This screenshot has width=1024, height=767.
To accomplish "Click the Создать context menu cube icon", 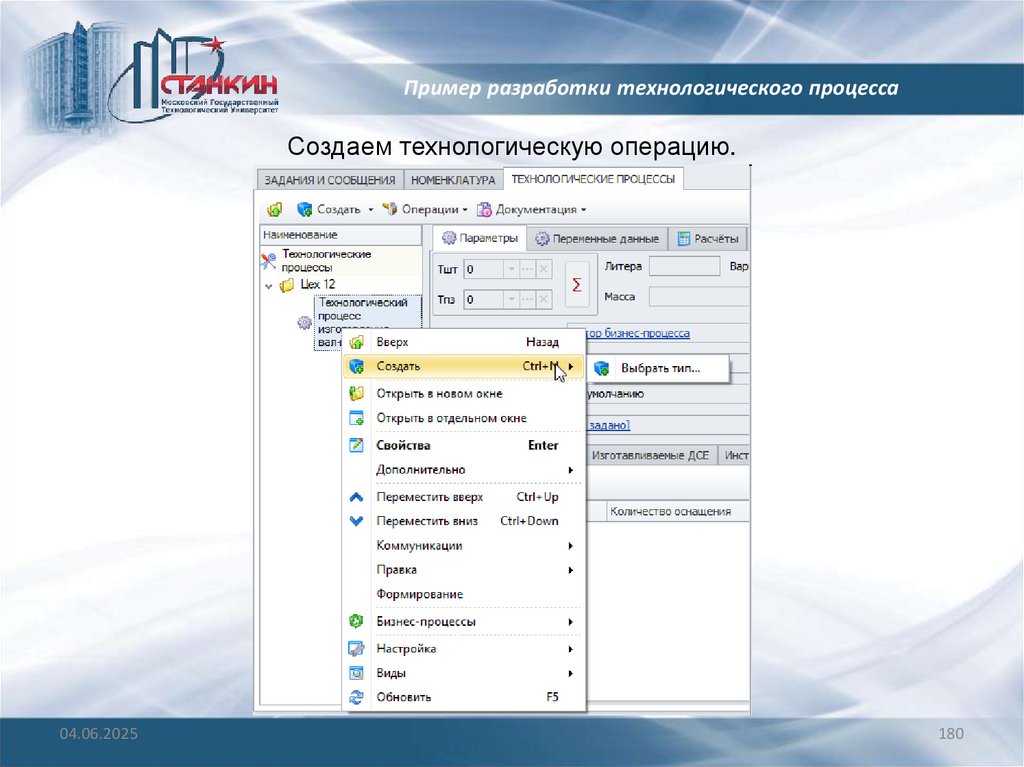I will 357,367.
